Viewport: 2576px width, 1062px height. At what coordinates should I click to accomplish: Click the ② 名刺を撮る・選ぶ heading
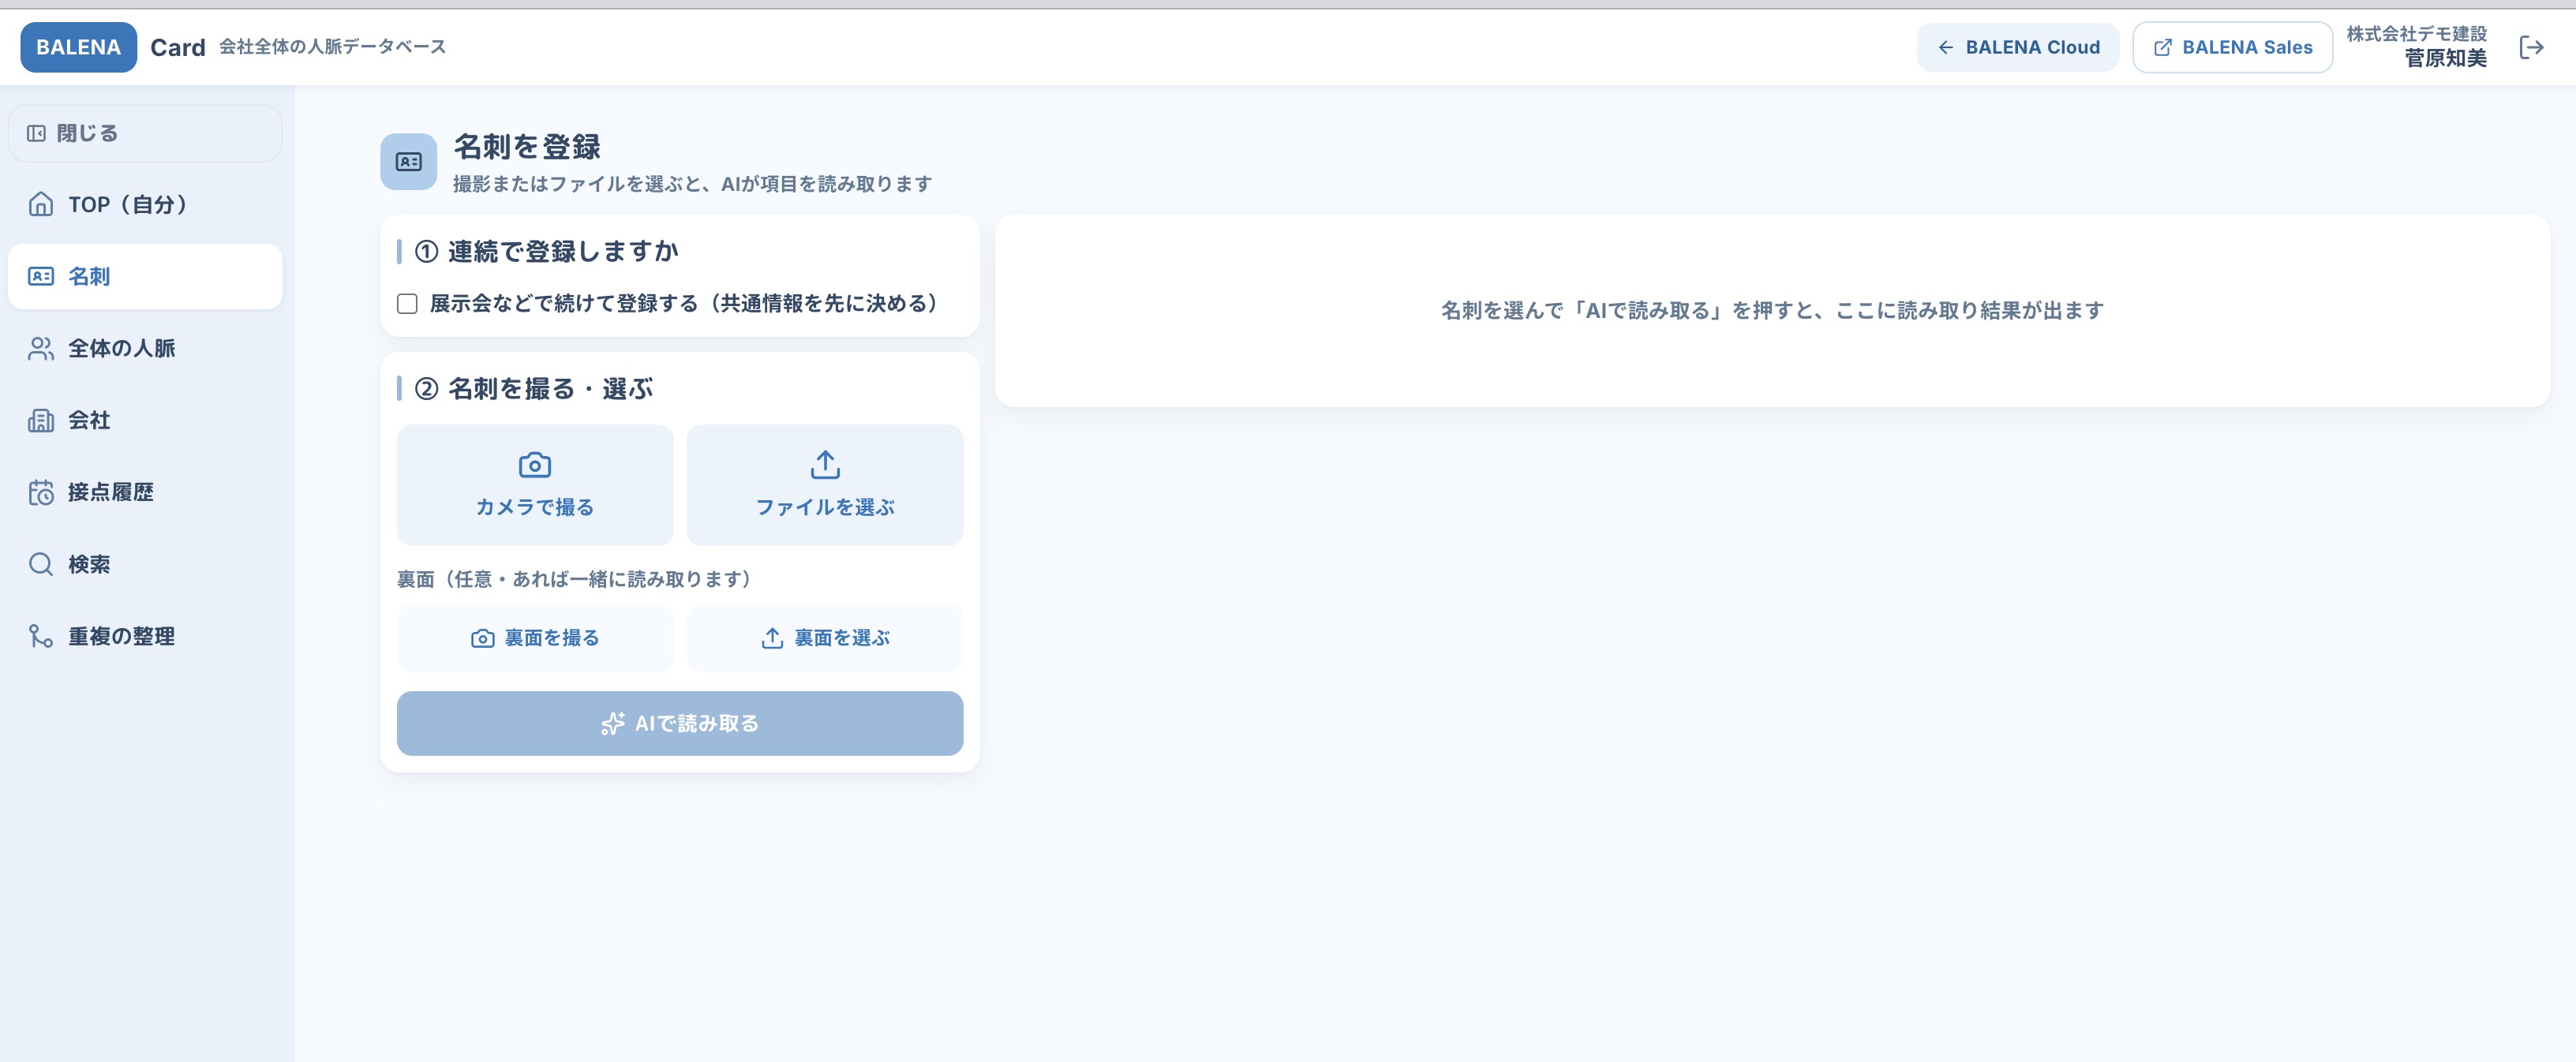tap(534, 388)
